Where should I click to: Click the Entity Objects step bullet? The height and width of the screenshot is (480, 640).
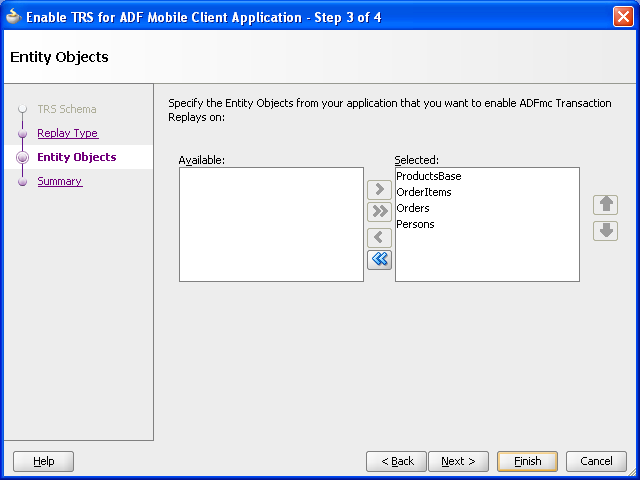tap(22, 158)
